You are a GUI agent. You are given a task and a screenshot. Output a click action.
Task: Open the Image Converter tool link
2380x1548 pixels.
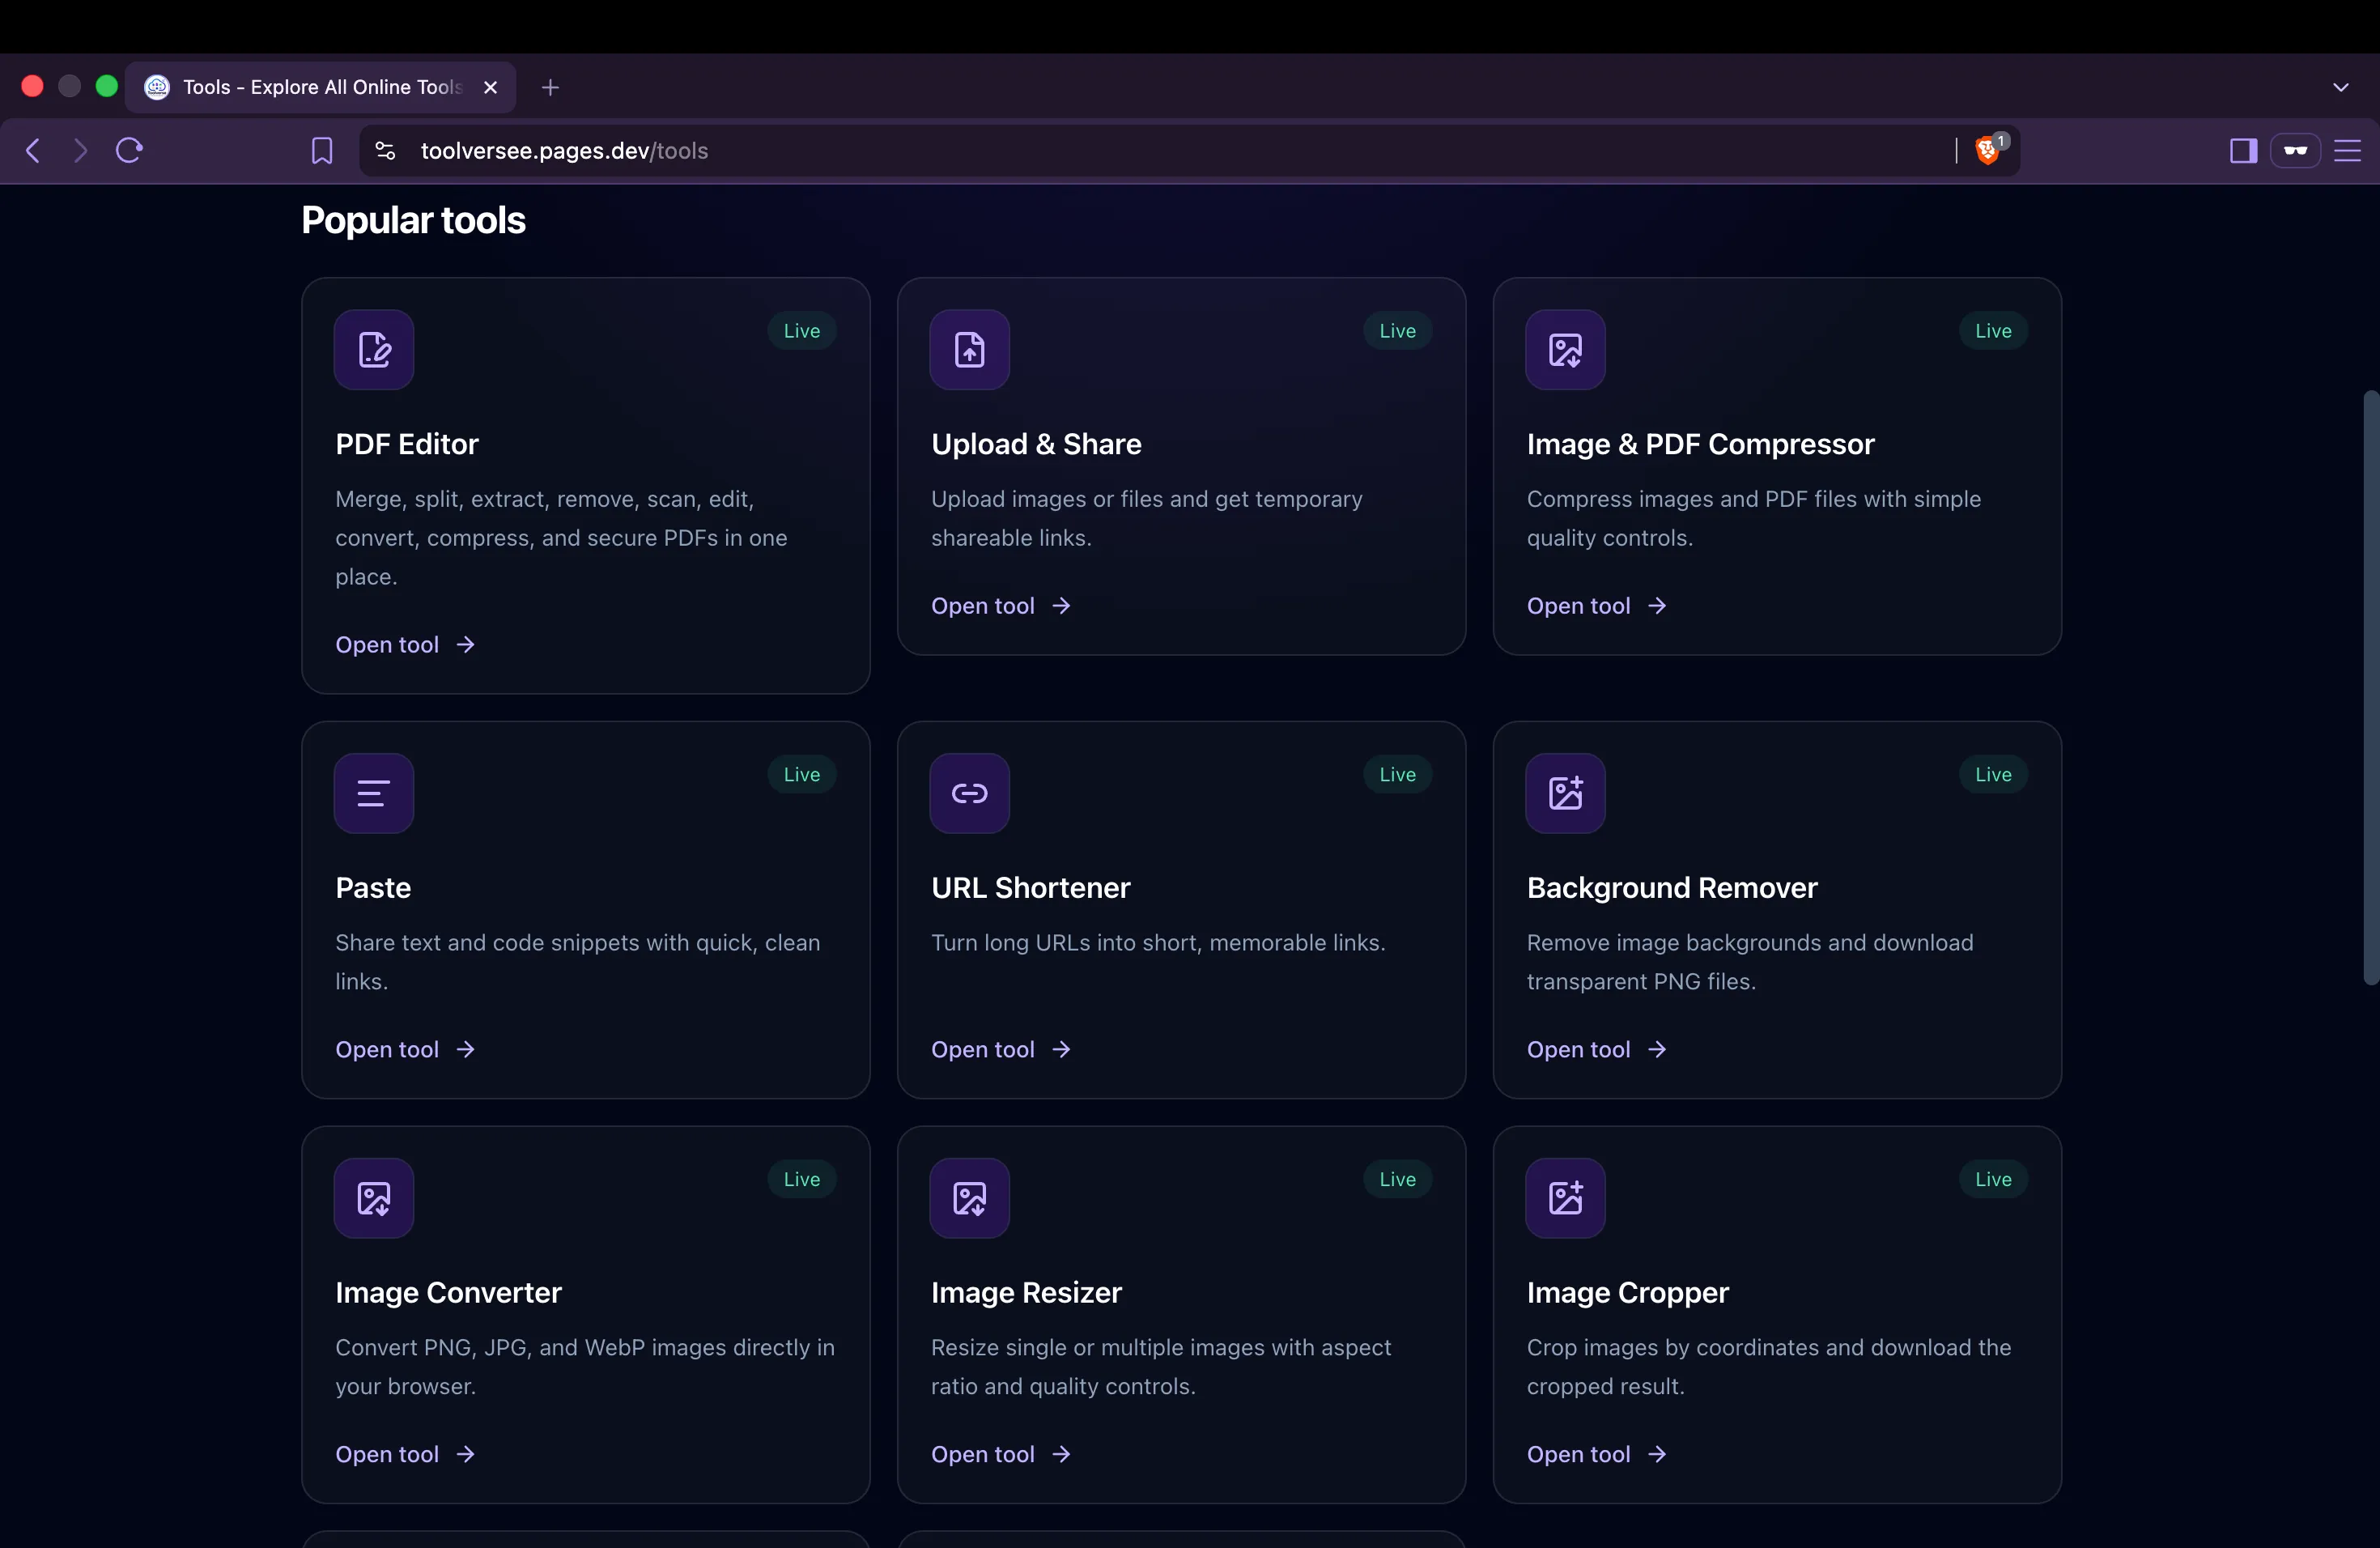[x=405, y=1455]
